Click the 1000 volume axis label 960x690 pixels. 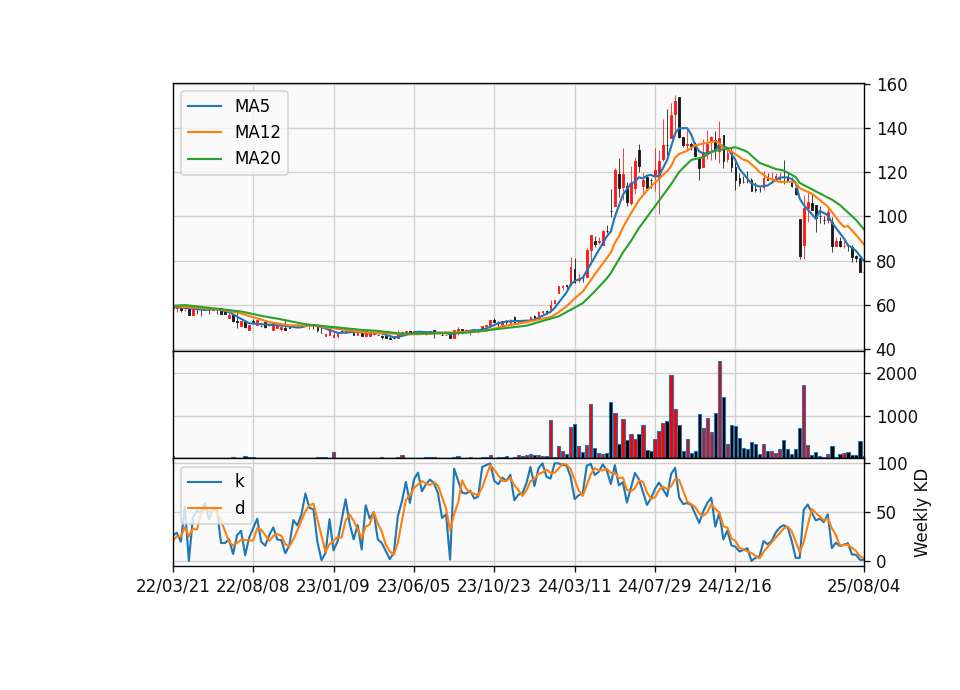pyautogui.click(x=896, y=417)
